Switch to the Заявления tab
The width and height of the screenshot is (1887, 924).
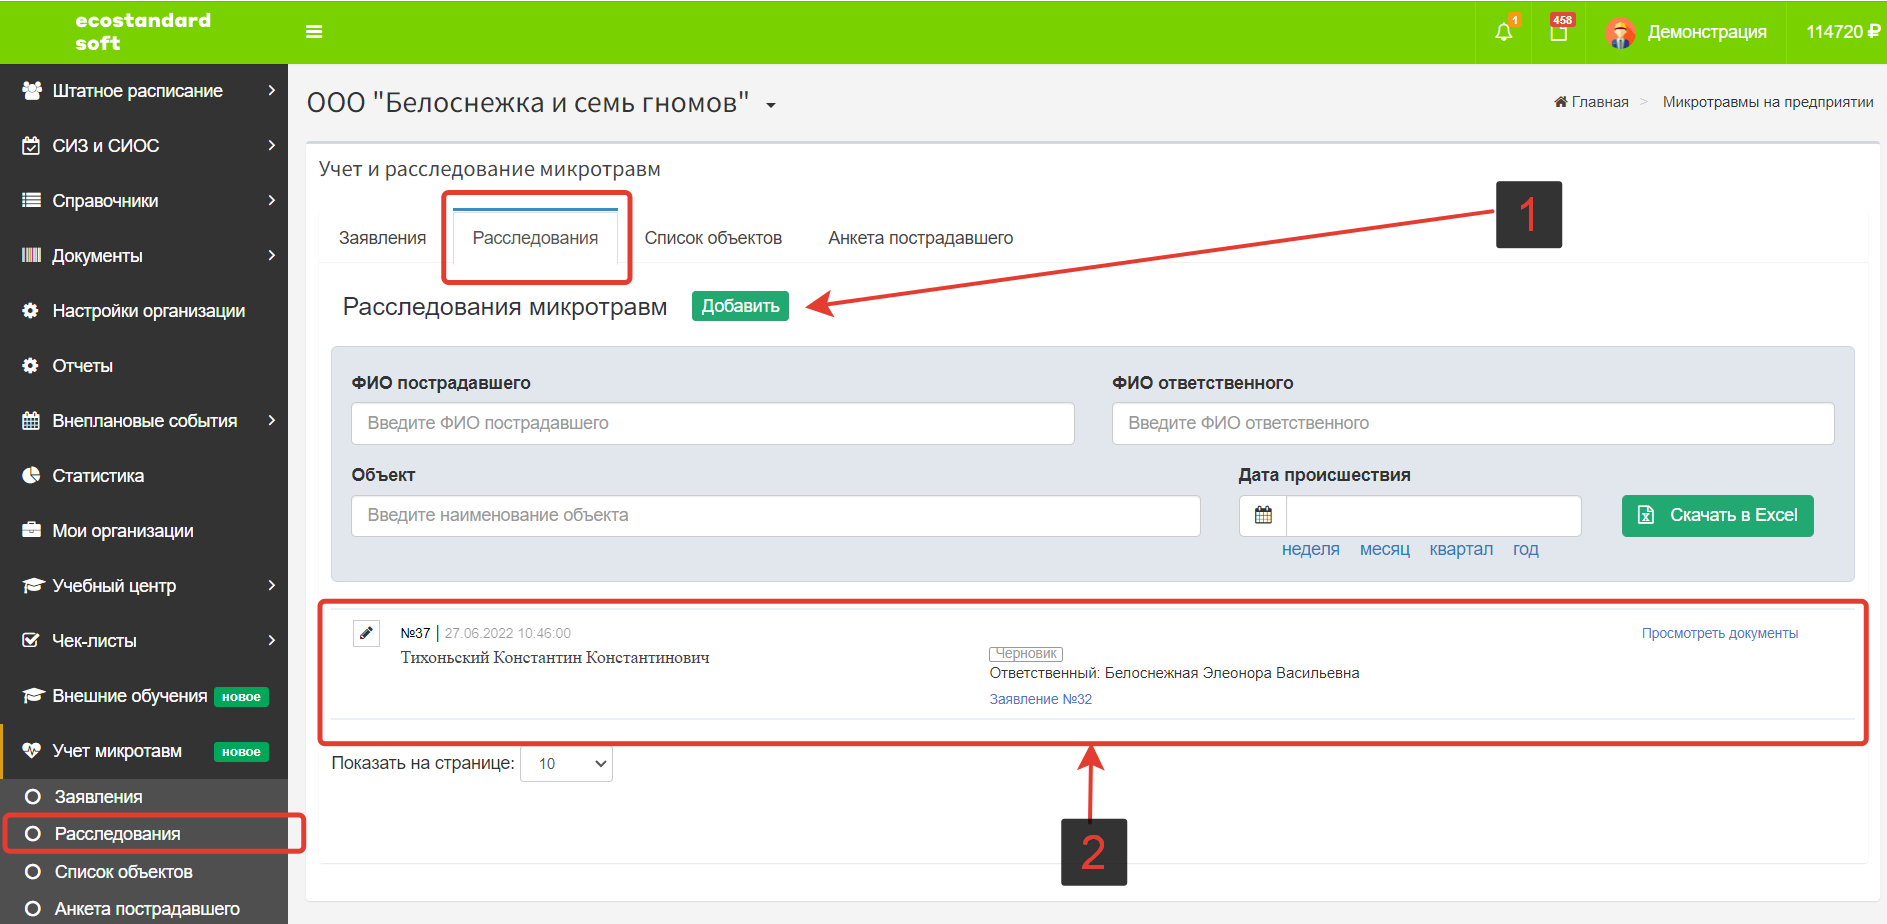pos(382,238)
